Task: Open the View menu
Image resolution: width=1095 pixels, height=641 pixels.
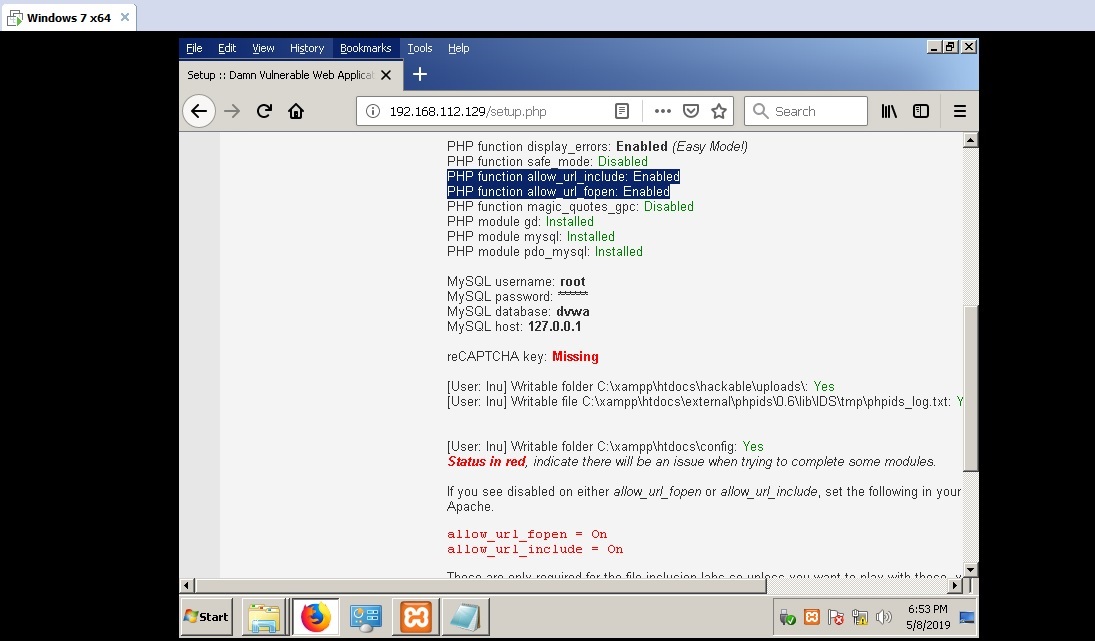Action: pyautogui.click(x=263, y=48)
